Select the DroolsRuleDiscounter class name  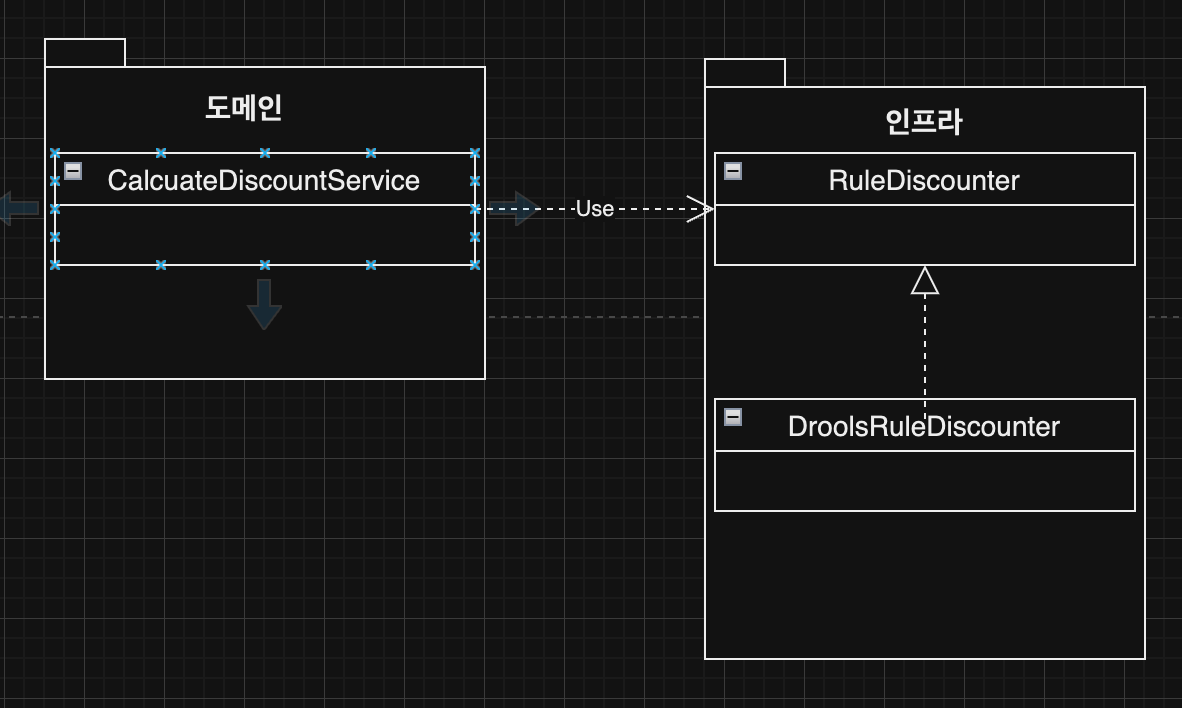(924, 427)
